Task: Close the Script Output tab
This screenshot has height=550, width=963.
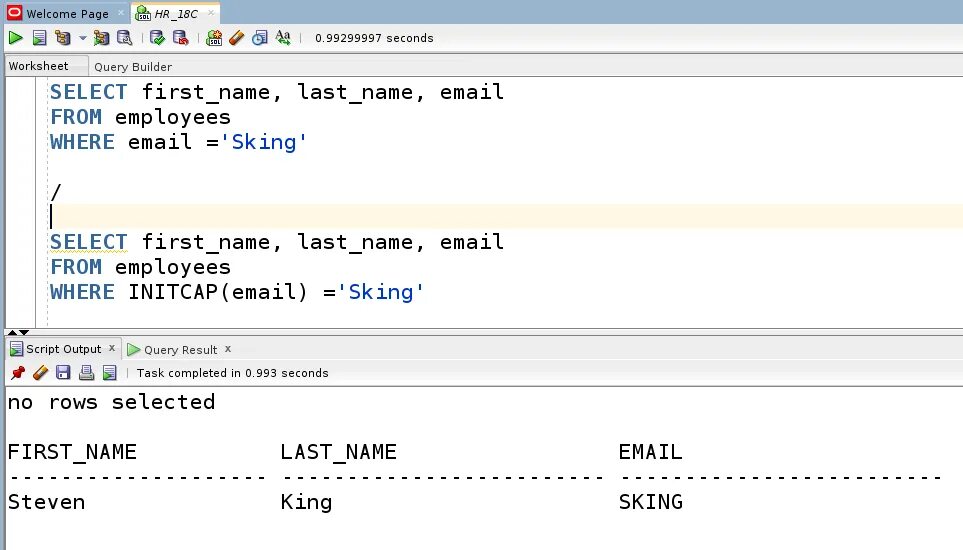Action: (x=112, y=348)
